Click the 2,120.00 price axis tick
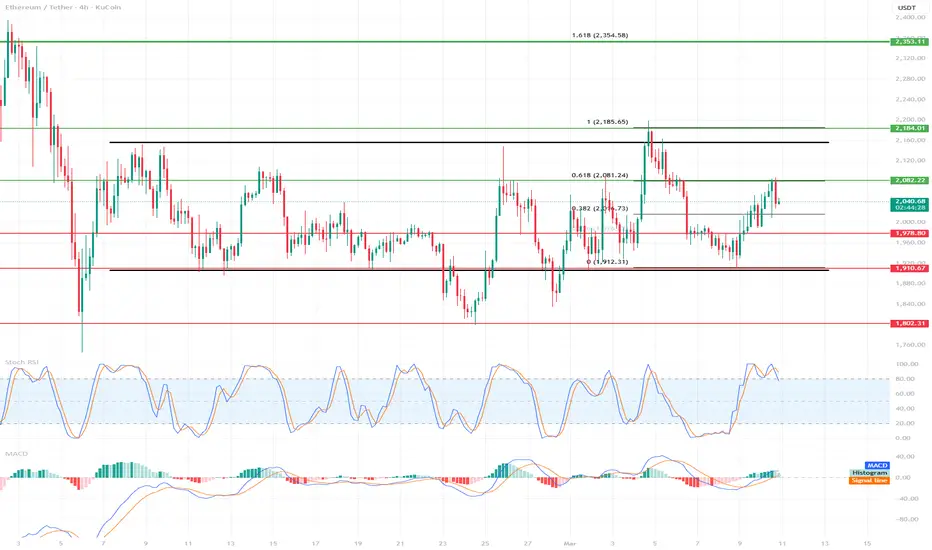932x550 pixels. pos(910,161)
